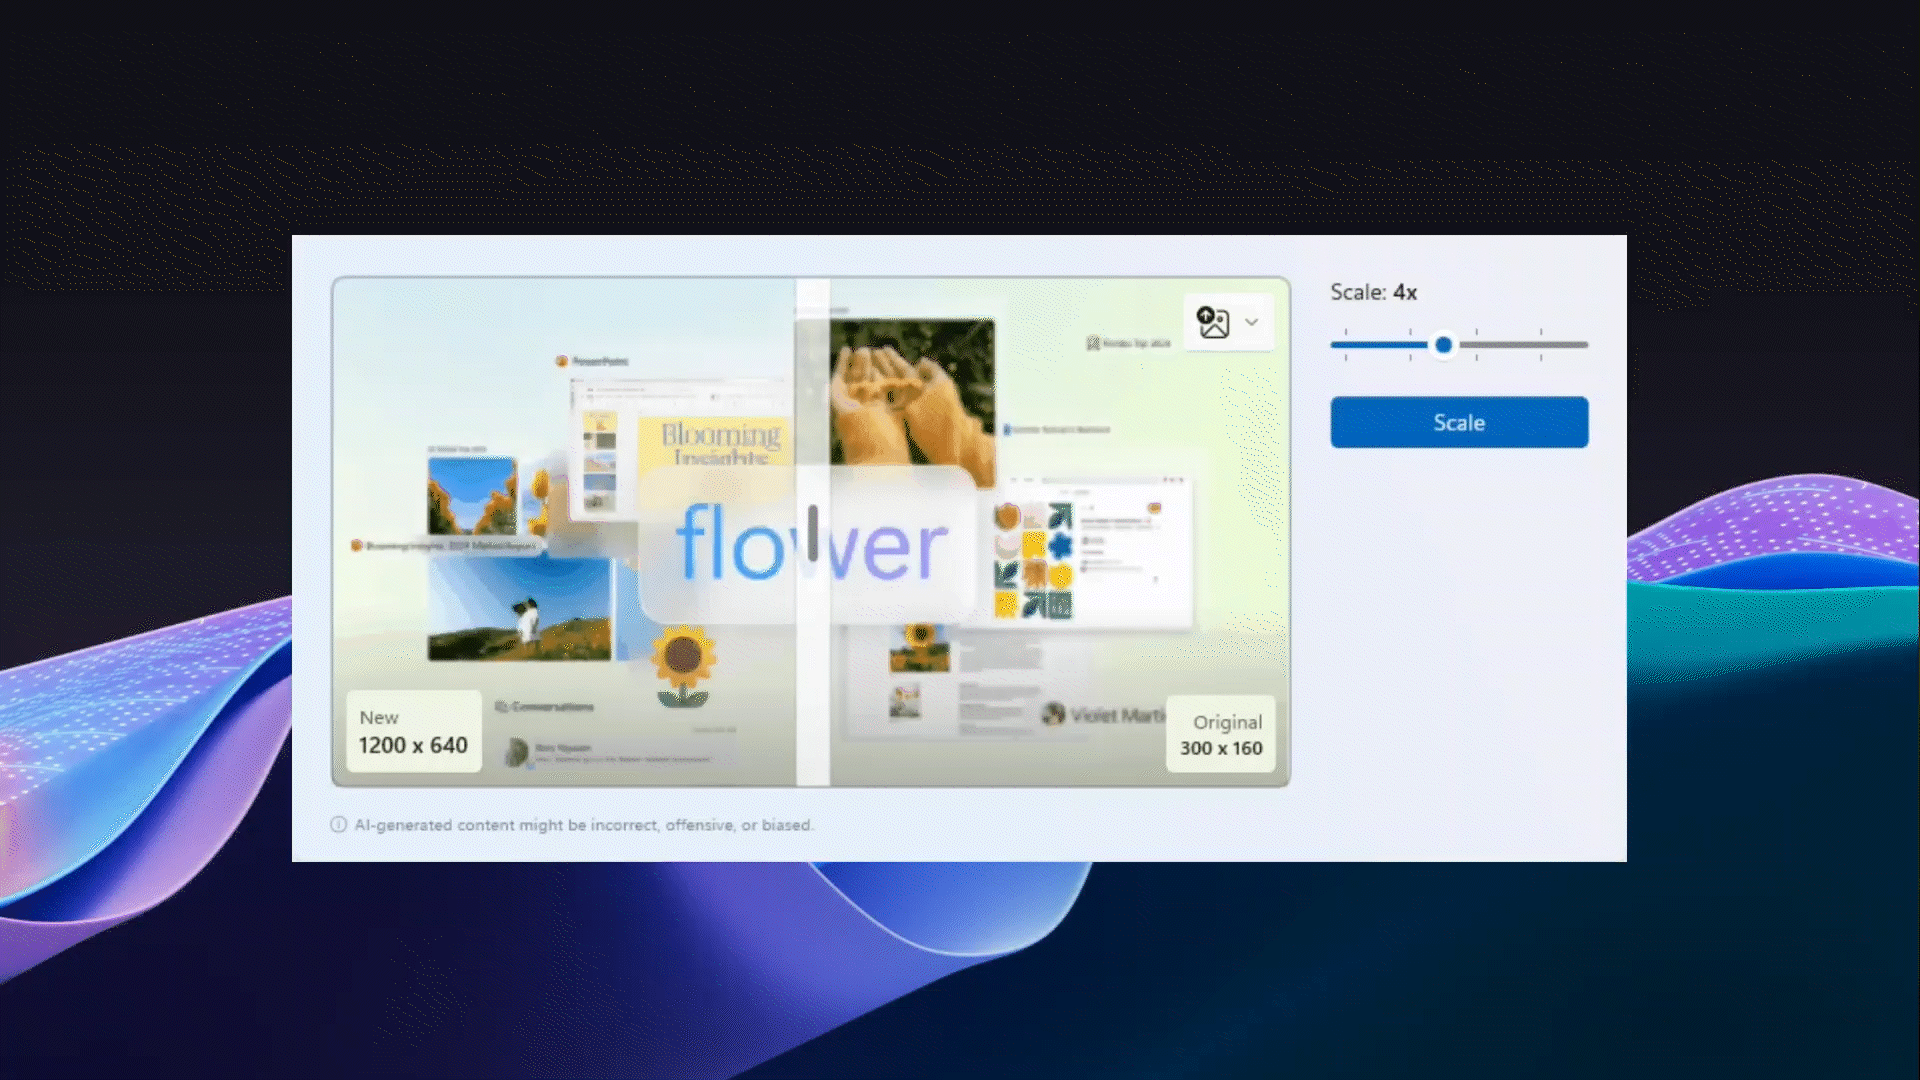Image resolution: width=1920 pixels, height=1080 pixels.
Task: Click the Scale slider thumb
Action: click(1444, 344)
